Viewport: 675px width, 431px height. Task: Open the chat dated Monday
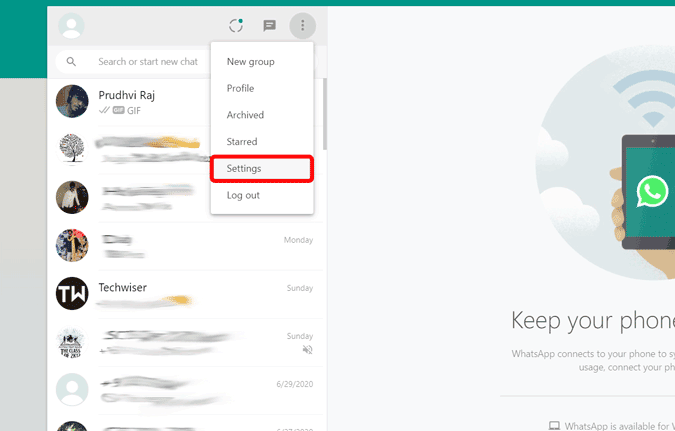[185, 246]
